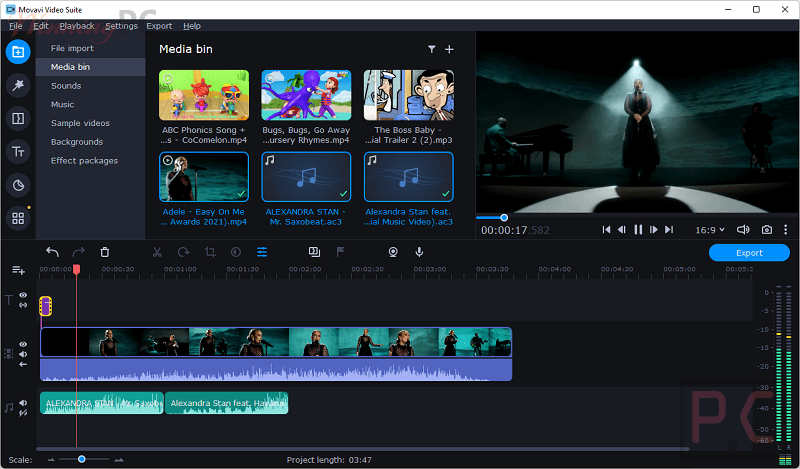The height and width of the screenshot is (469, 800).
Task: Click the plus icon to add media
Action: 449,49
